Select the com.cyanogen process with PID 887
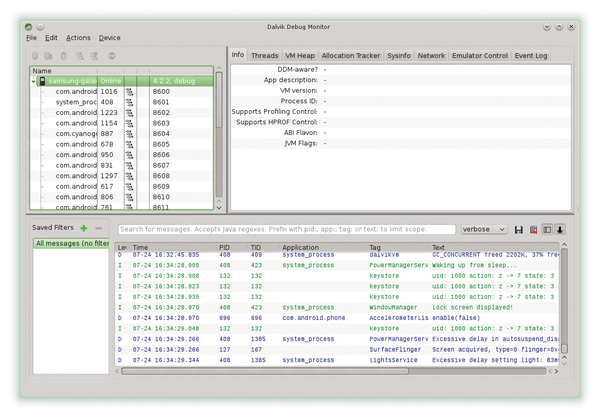Image resolution: width=600 pixels, height=418 pixels. point(122,134)
